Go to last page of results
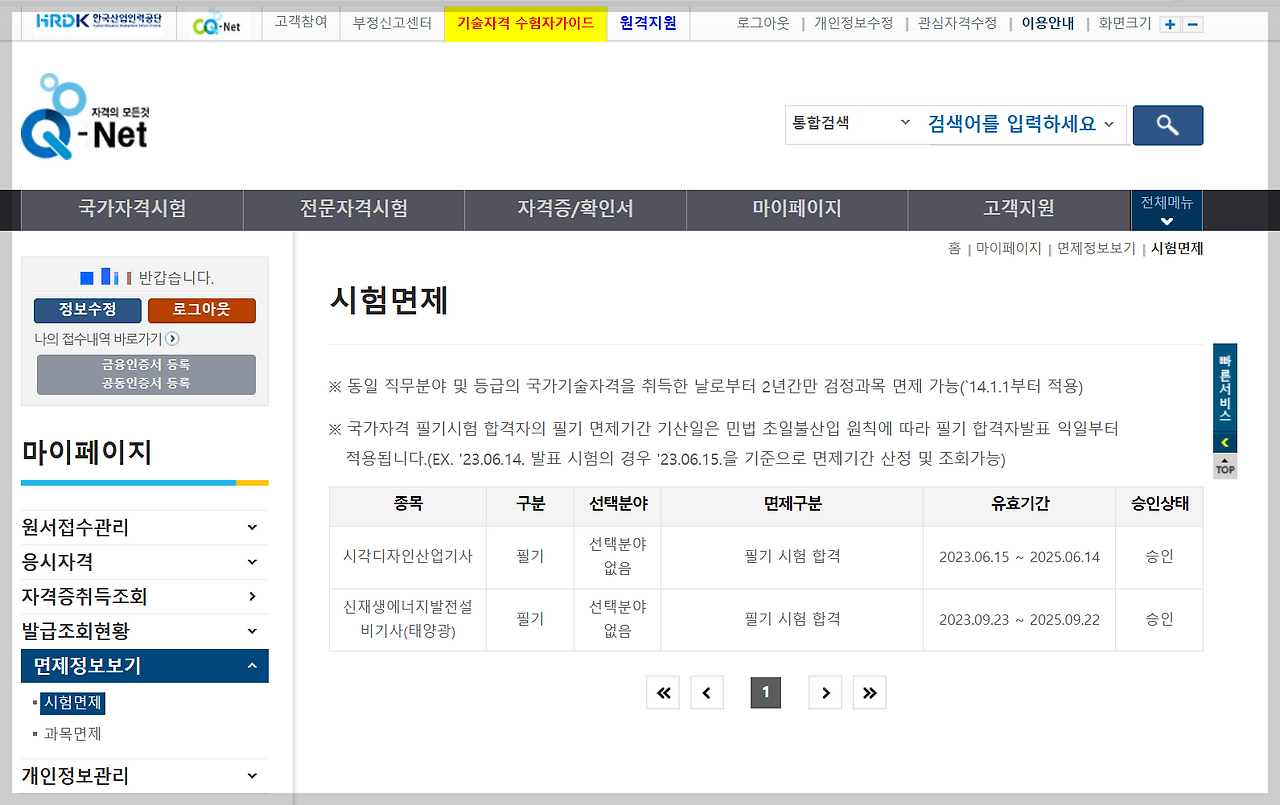 tap(870, 692)
